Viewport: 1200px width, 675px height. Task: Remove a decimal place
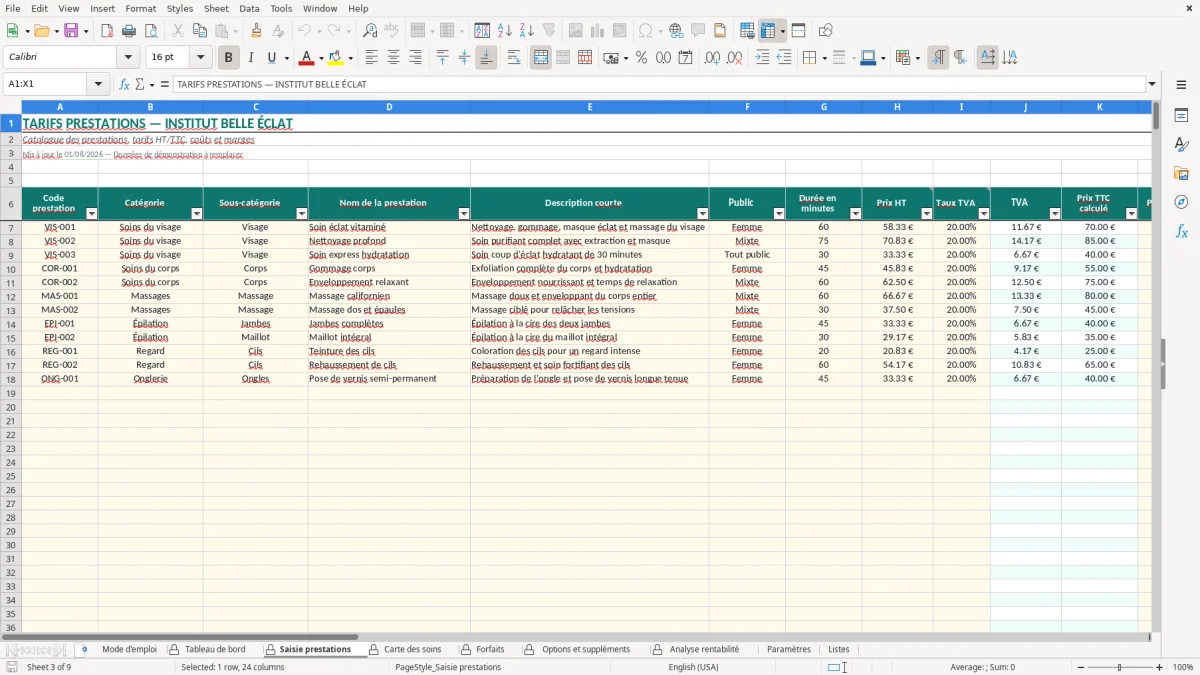tap(734, 58)
